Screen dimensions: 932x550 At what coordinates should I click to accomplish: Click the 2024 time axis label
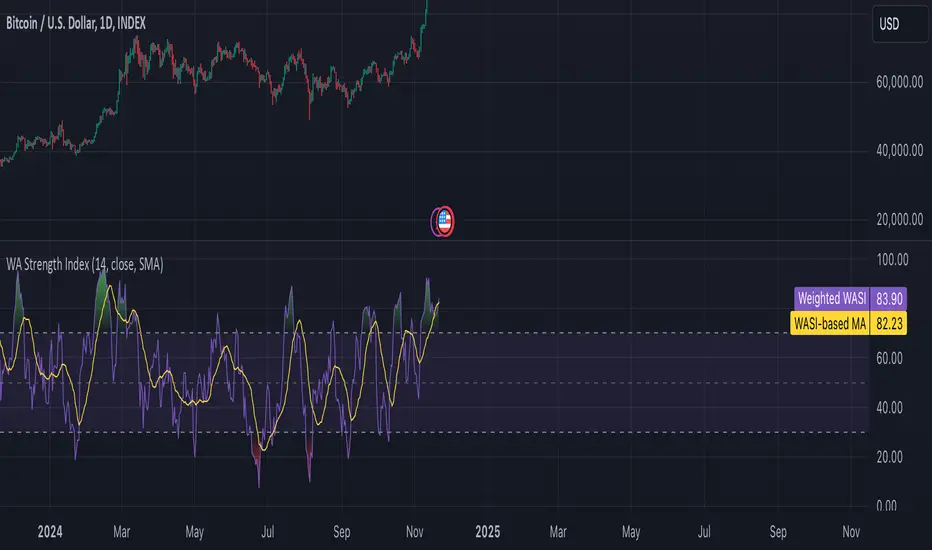coord(50,532)
